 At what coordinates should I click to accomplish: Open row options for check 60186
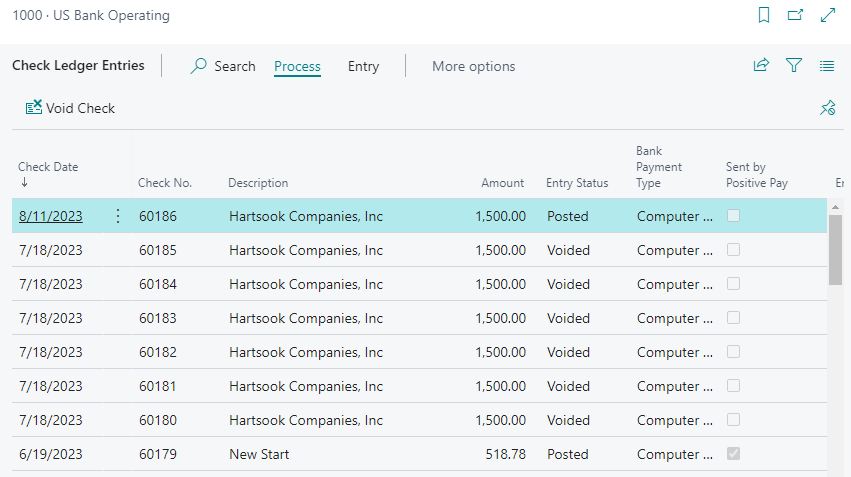coord(118,216)
